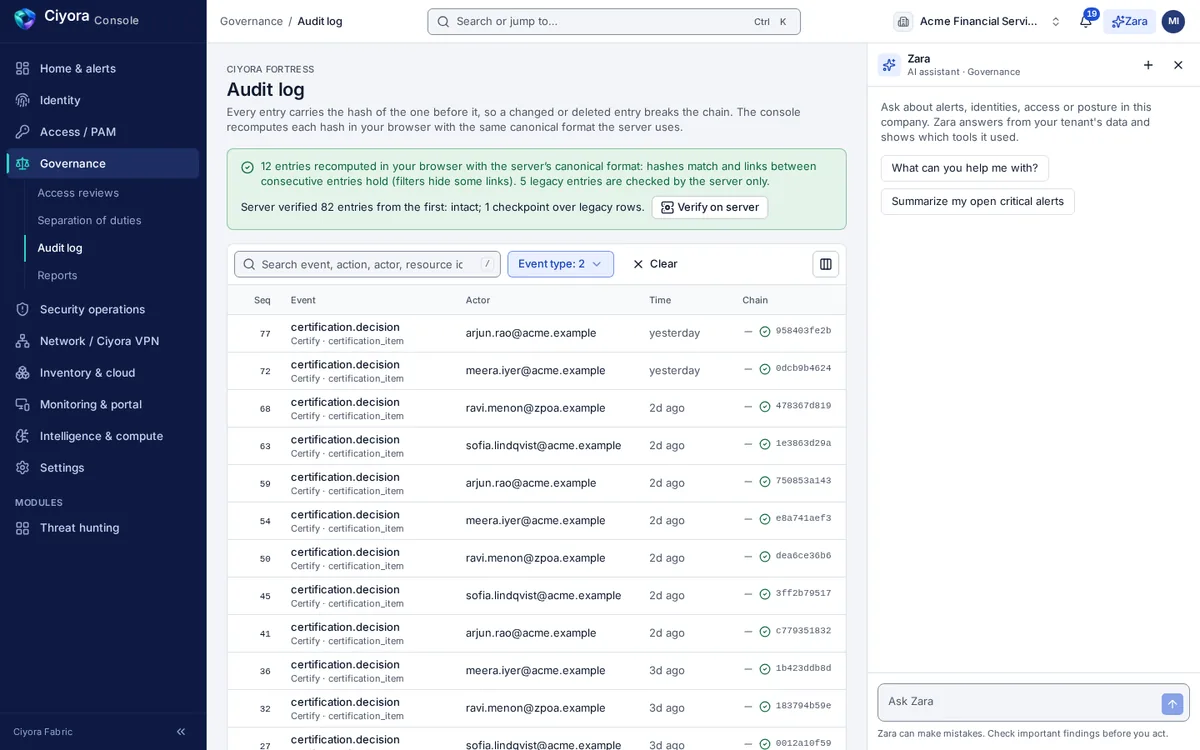Toggle the Zara assistant button in header
Screen dimensions: 1200x750
[x=1130, y=21]
